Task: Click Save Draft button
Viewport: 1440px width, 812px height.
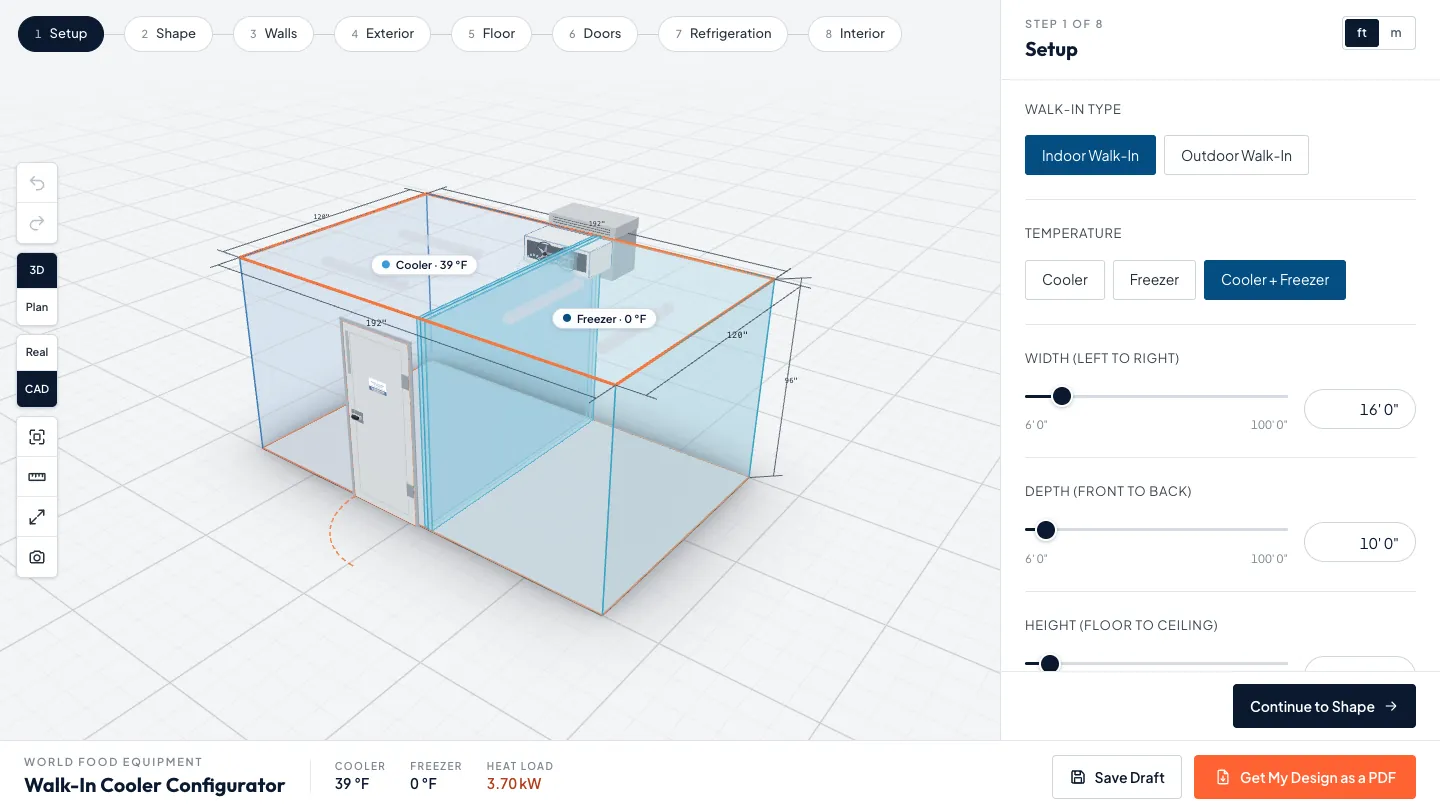Action: 1117,777
